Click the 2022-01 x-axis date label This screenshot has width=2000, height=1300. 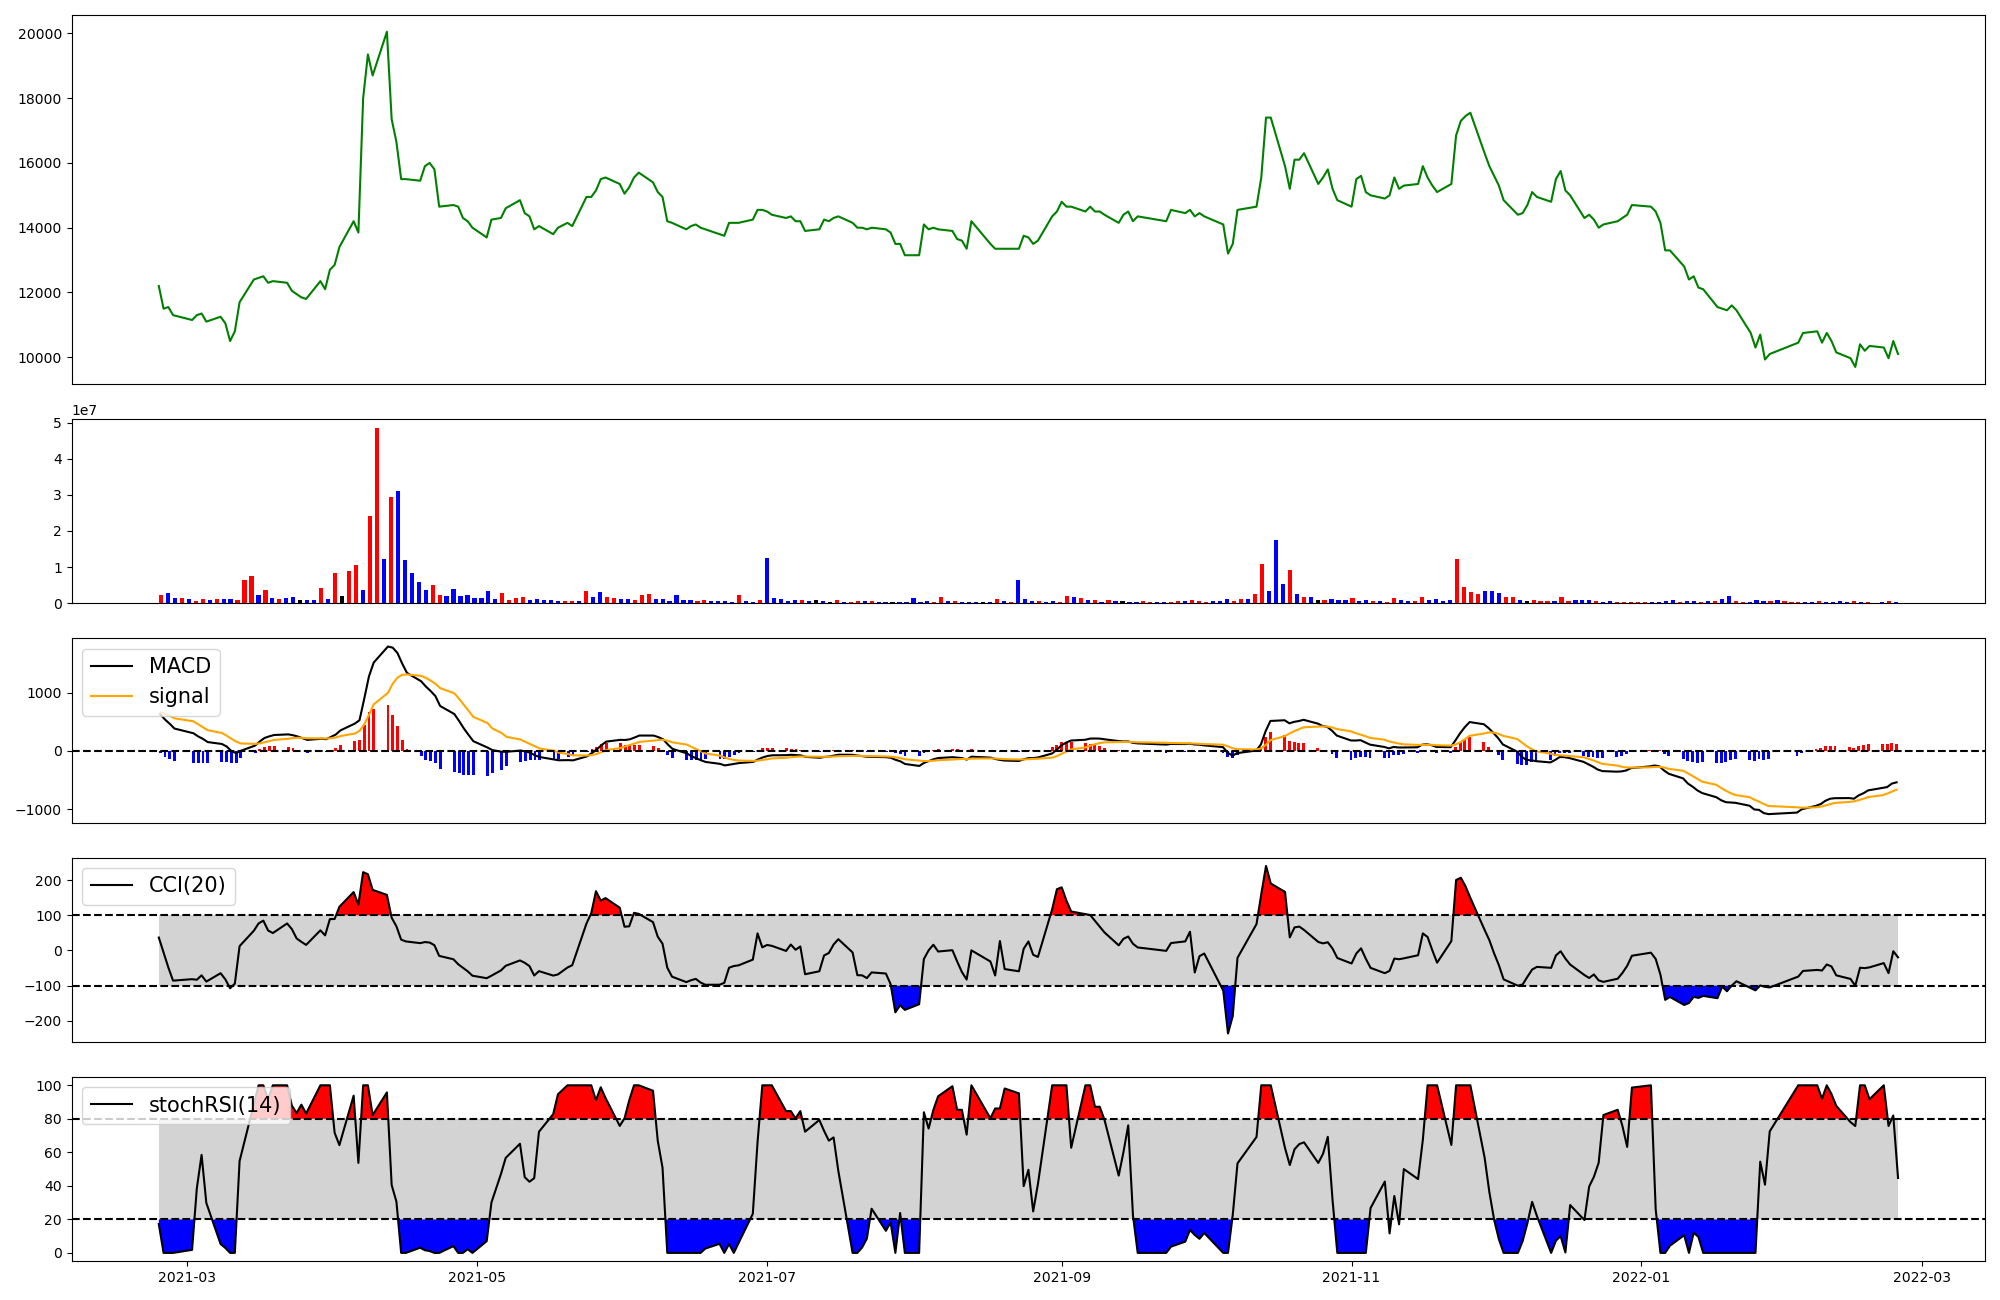(x=1641, y=1277)
